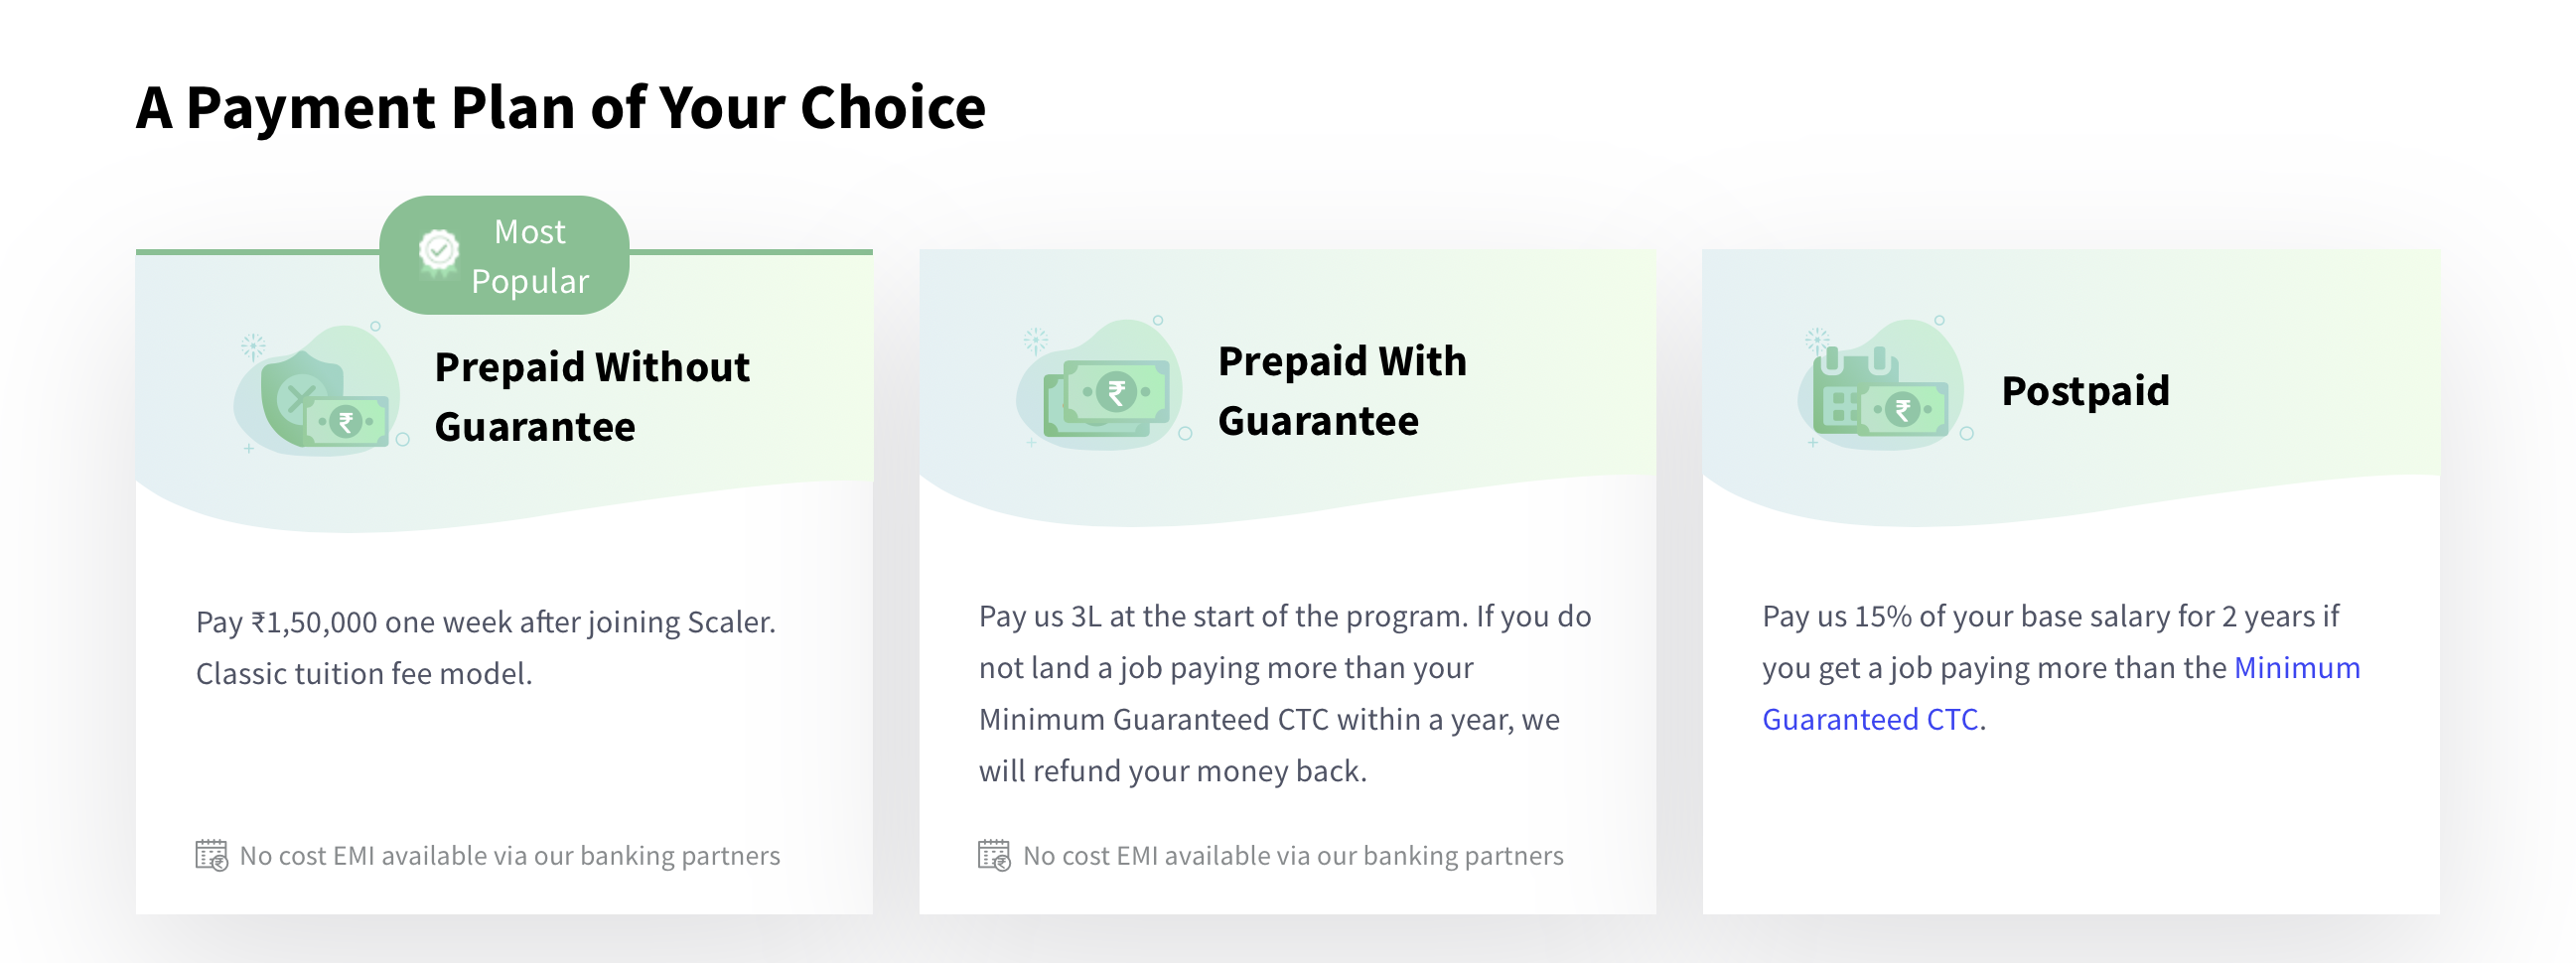Click the 15% base salary description text
2576x963 pixels.
[2050, 617]
